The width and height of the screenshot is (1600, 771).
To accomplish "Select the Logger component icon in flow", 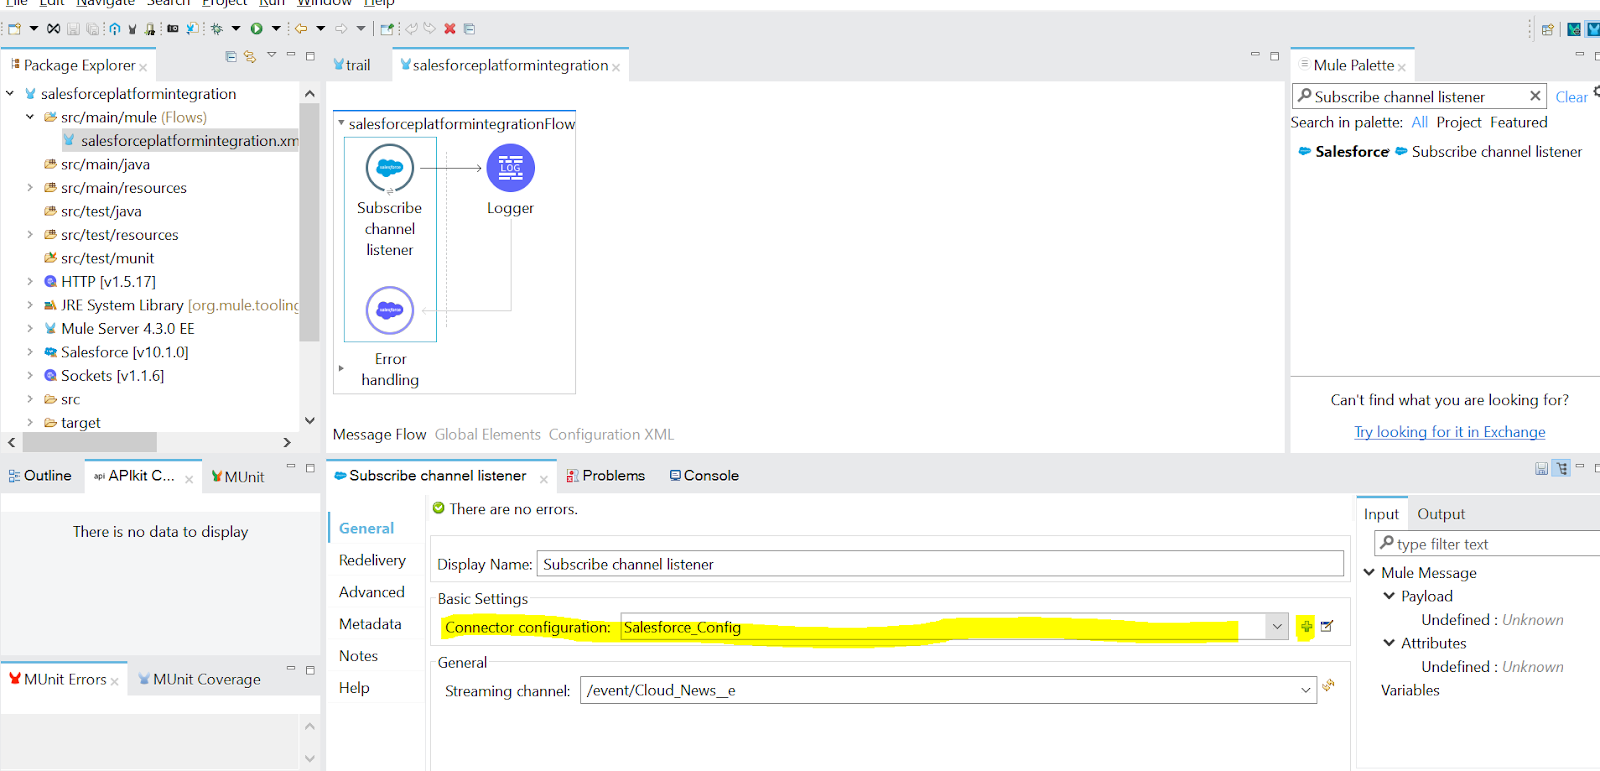I will [x=510, y=168].
